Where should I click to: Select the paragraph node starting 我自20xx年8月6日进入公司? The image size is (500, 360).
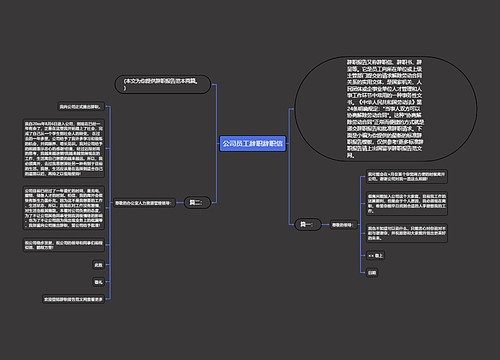point(64,148)
